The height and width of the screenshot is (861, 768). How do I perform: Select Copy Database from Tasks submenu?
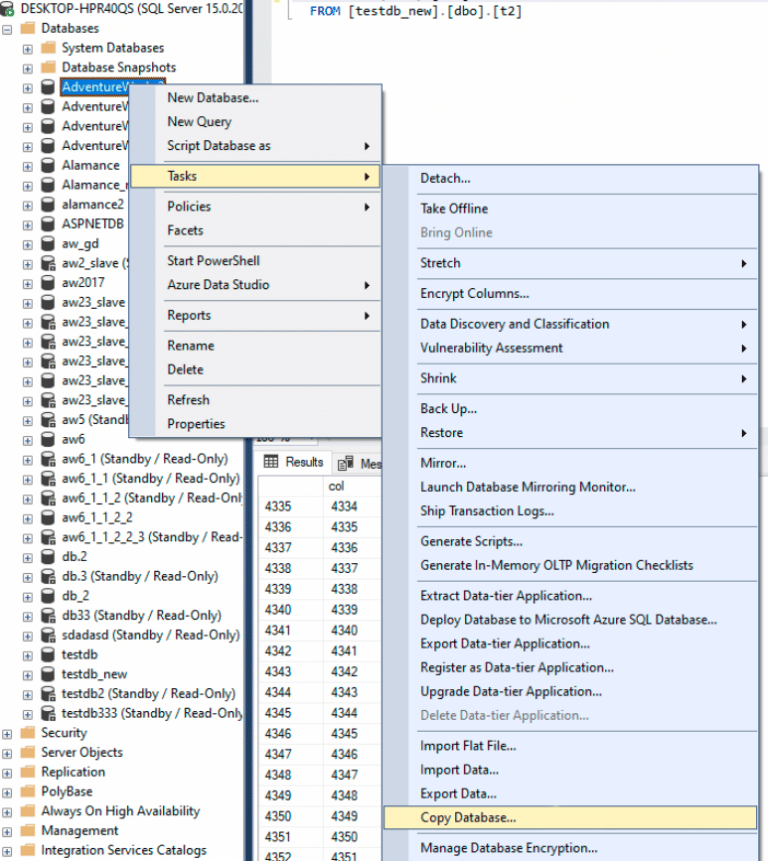(x=468, y=818)
